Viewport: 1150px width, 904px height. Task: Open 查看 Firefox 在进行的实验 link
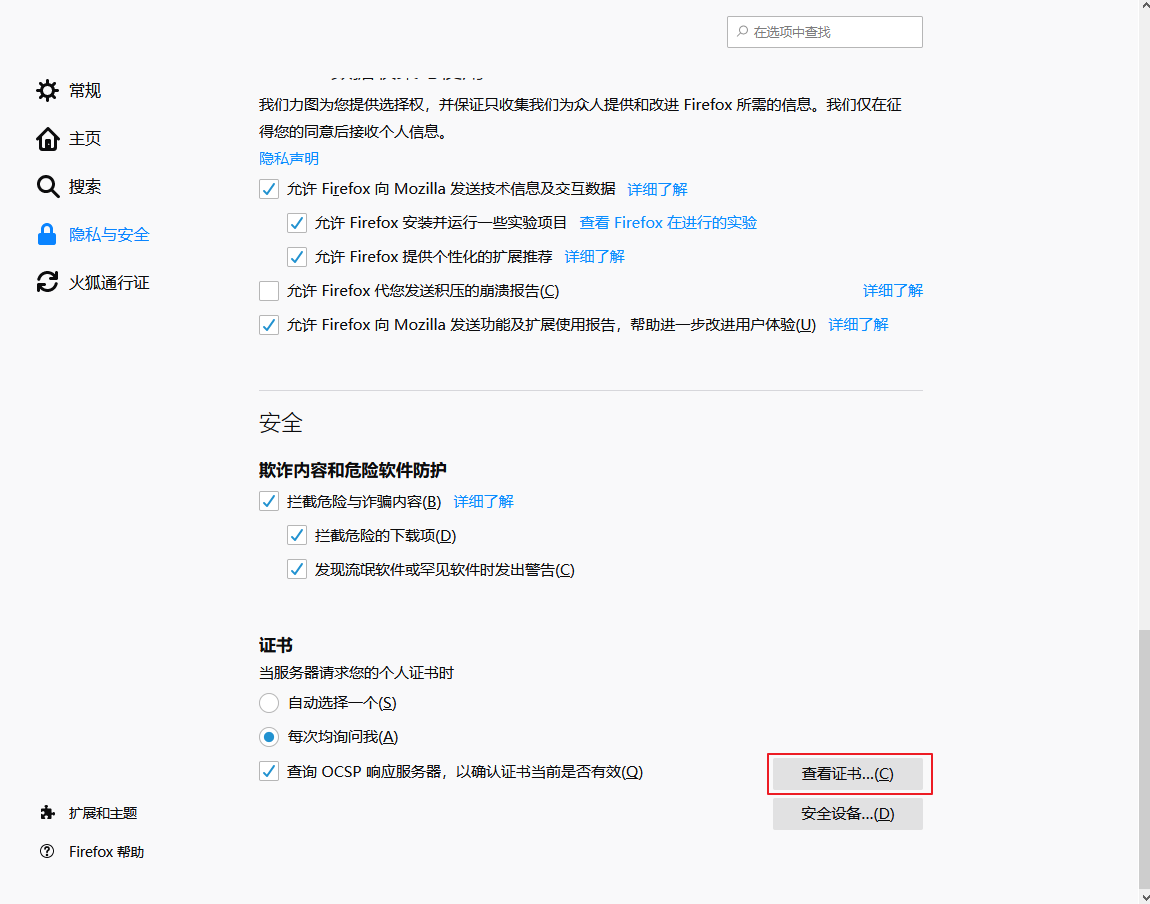[668, 223]
